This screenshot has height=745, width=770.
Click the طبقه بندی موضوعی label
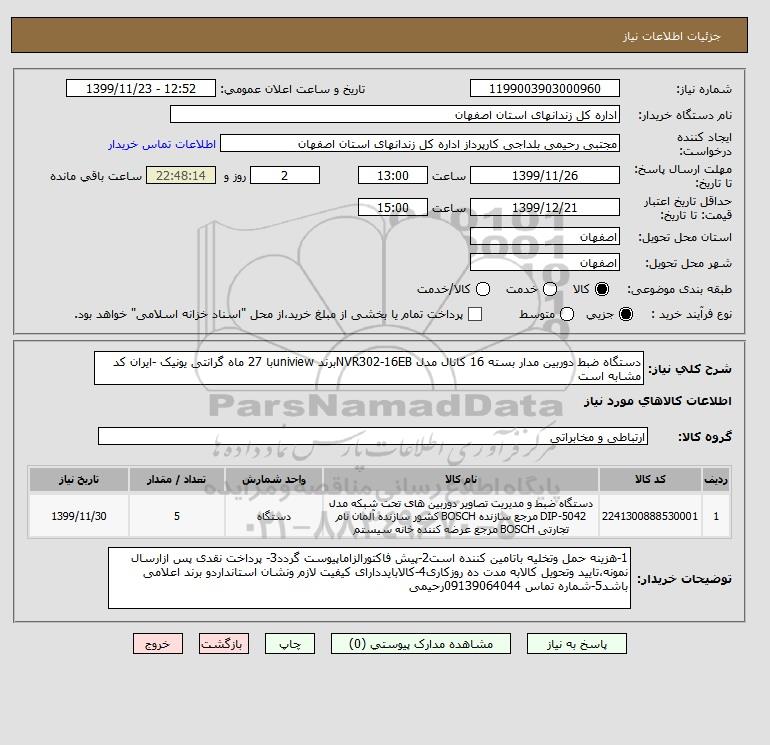click(679, 290)
